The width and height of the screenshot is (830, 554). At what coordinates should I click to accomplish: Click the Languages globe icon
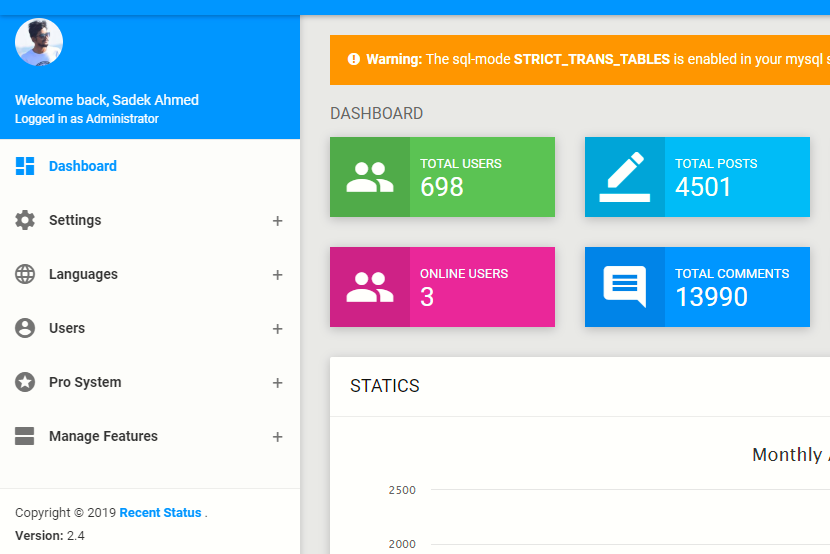(x=25, y=274)
